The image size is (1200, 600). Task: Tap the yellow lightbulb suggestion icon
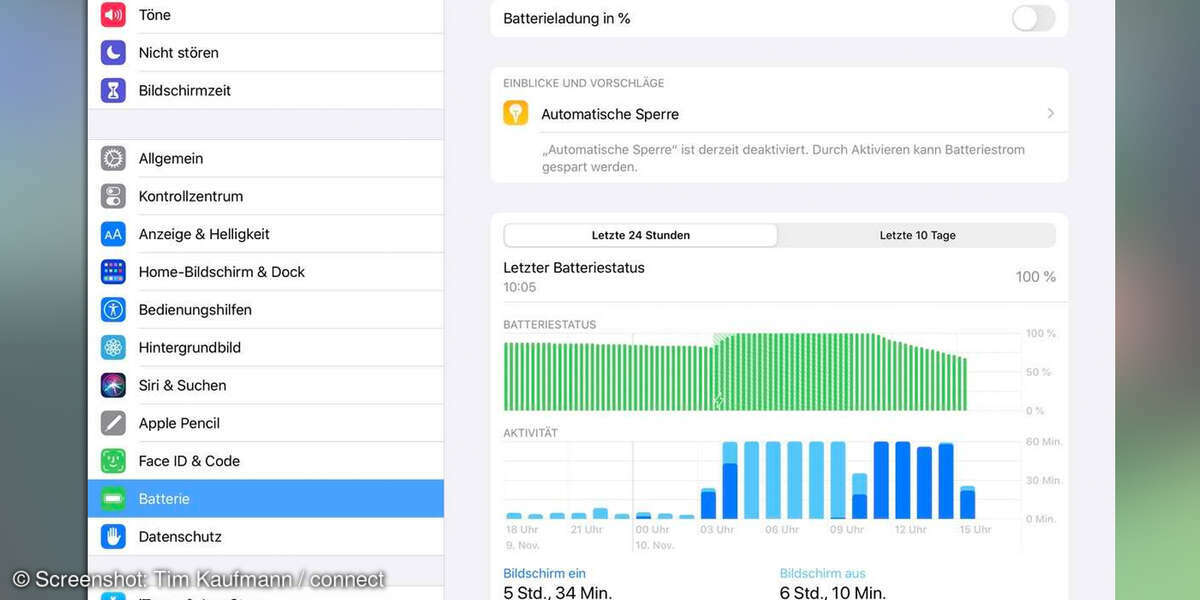[x=515, y=113]
